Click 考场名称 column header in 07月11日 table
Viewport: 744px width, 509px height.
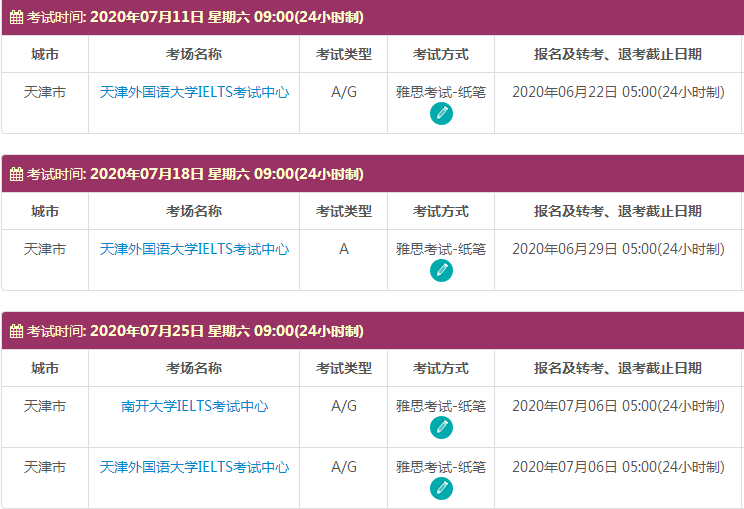tap(194, 54)
